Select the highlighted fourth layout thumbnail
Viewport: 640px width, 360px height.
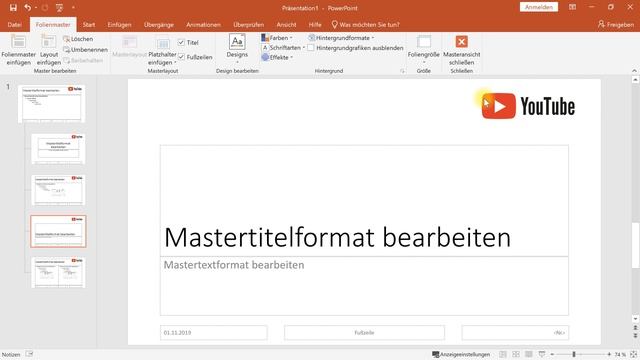tap(58, 231)
